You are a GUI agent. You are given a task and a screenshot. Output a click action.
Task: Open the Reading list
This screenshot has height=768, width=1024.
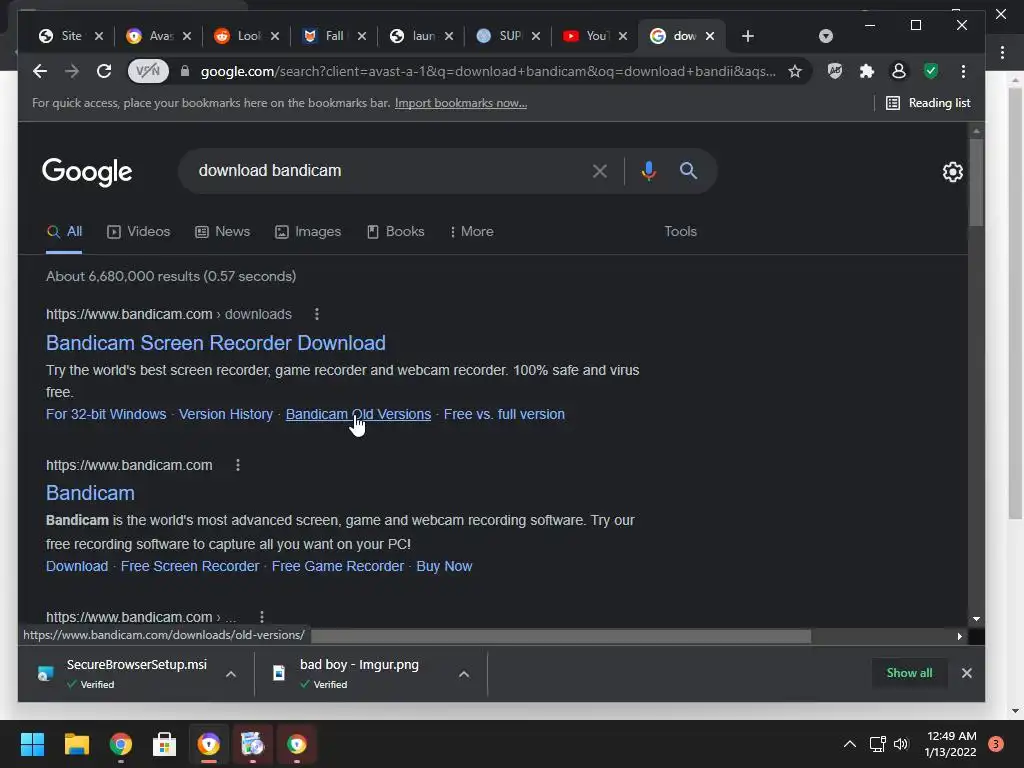(x=928, y=103)
